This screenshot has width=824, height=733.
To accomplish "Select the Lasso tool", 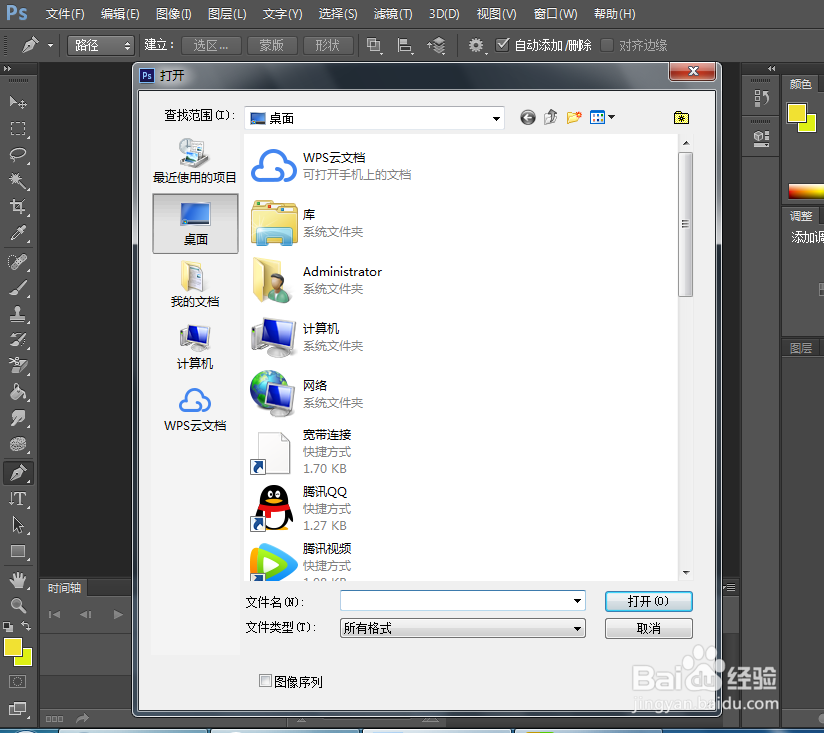I will point(18,154).
